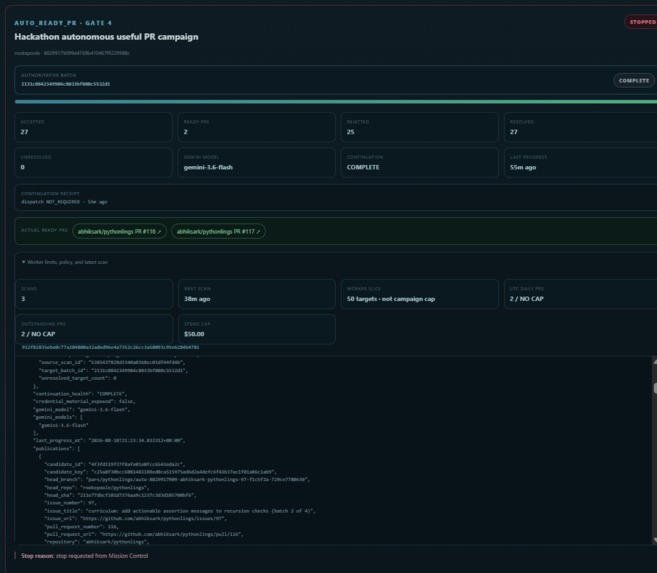Select the Continuation card value COMPLETE
The height and width of the screenshot is (573, 657).
click(x=363, y=167)
